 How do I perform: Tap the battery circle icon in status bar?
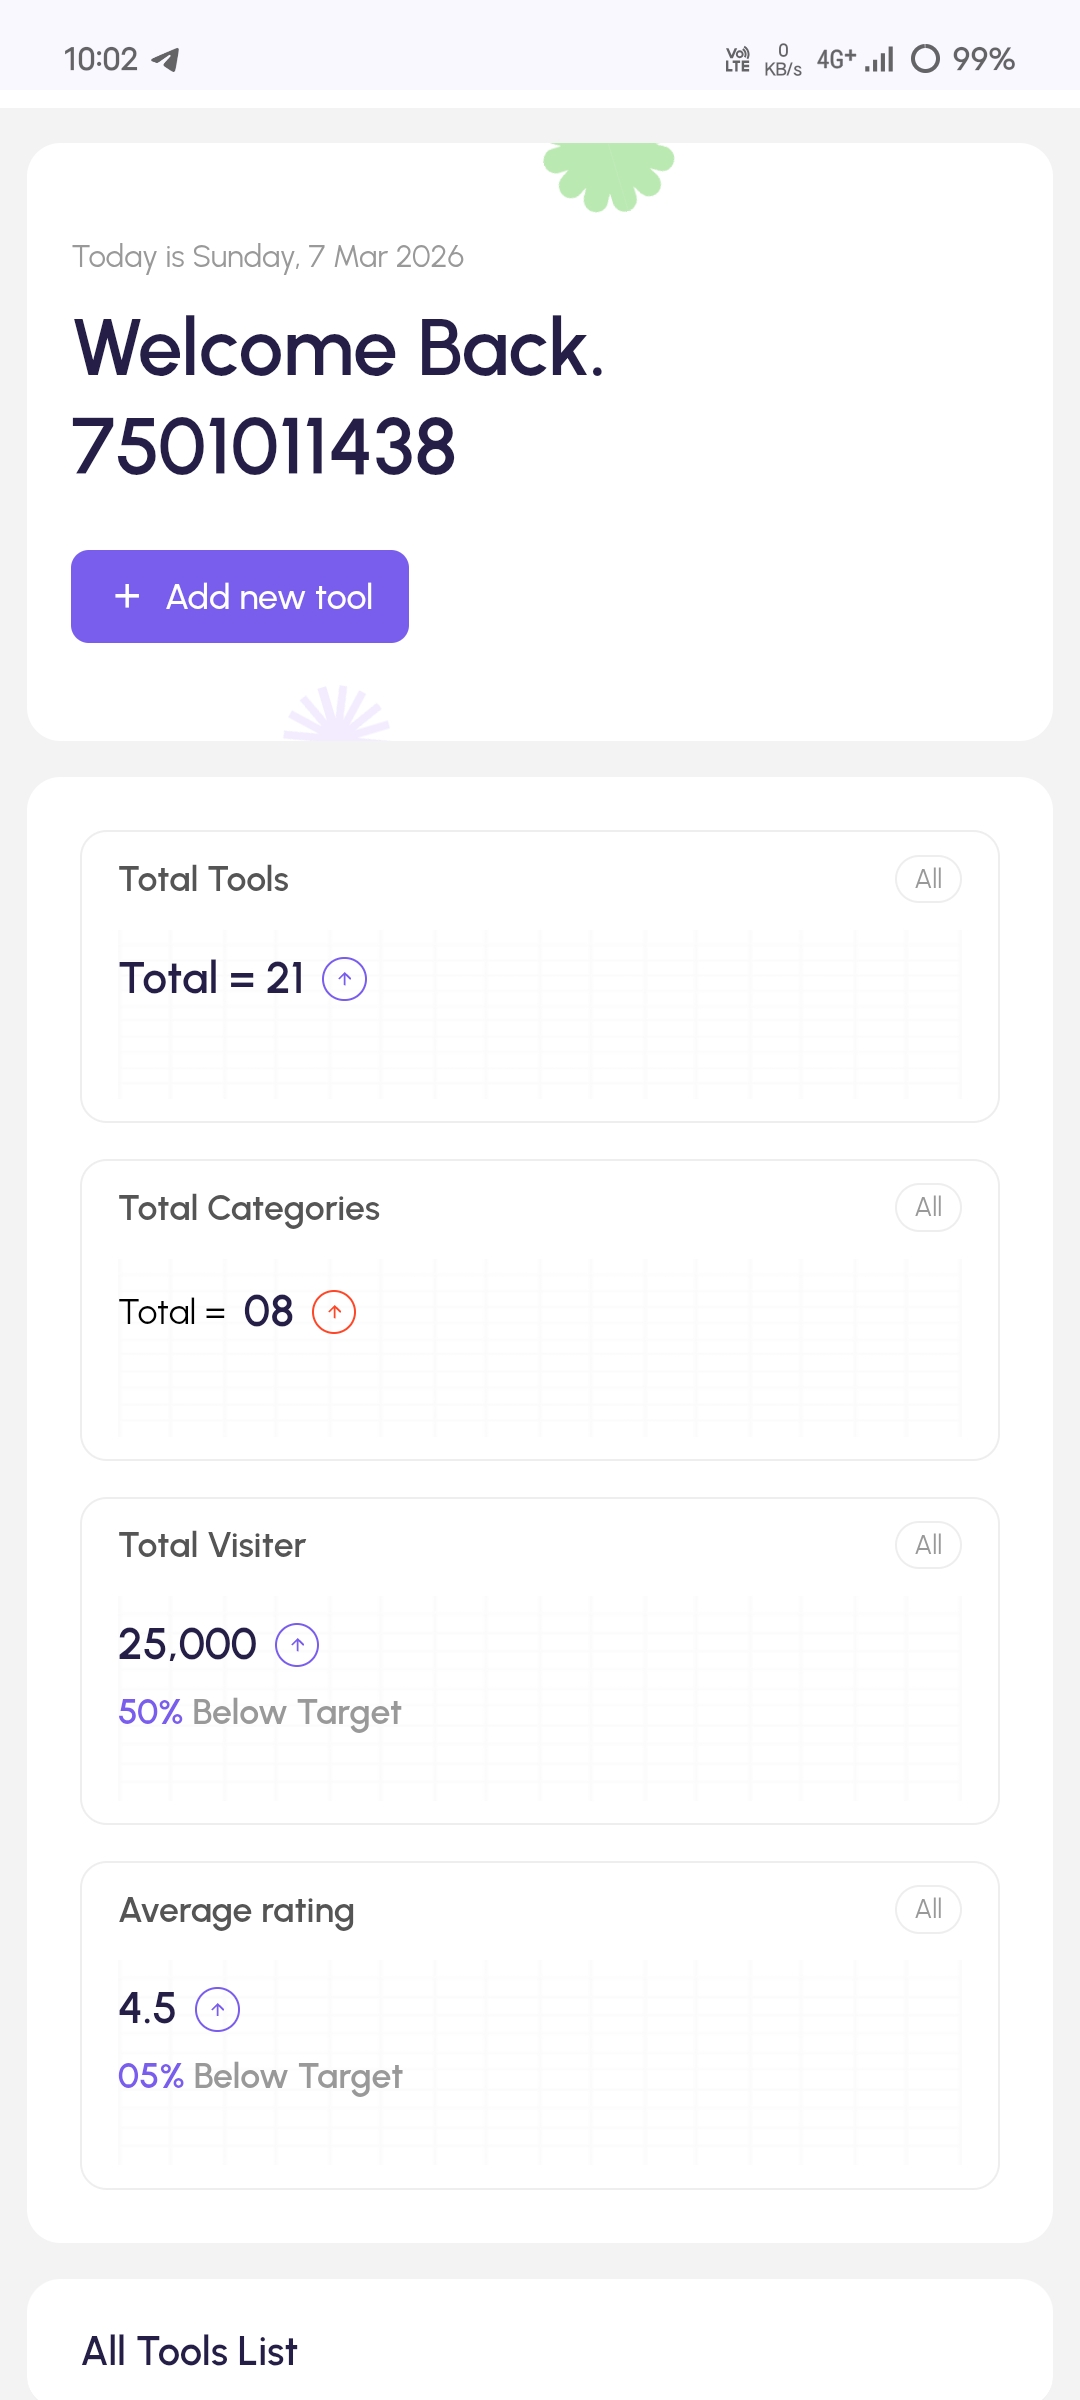tap(925, 59)
